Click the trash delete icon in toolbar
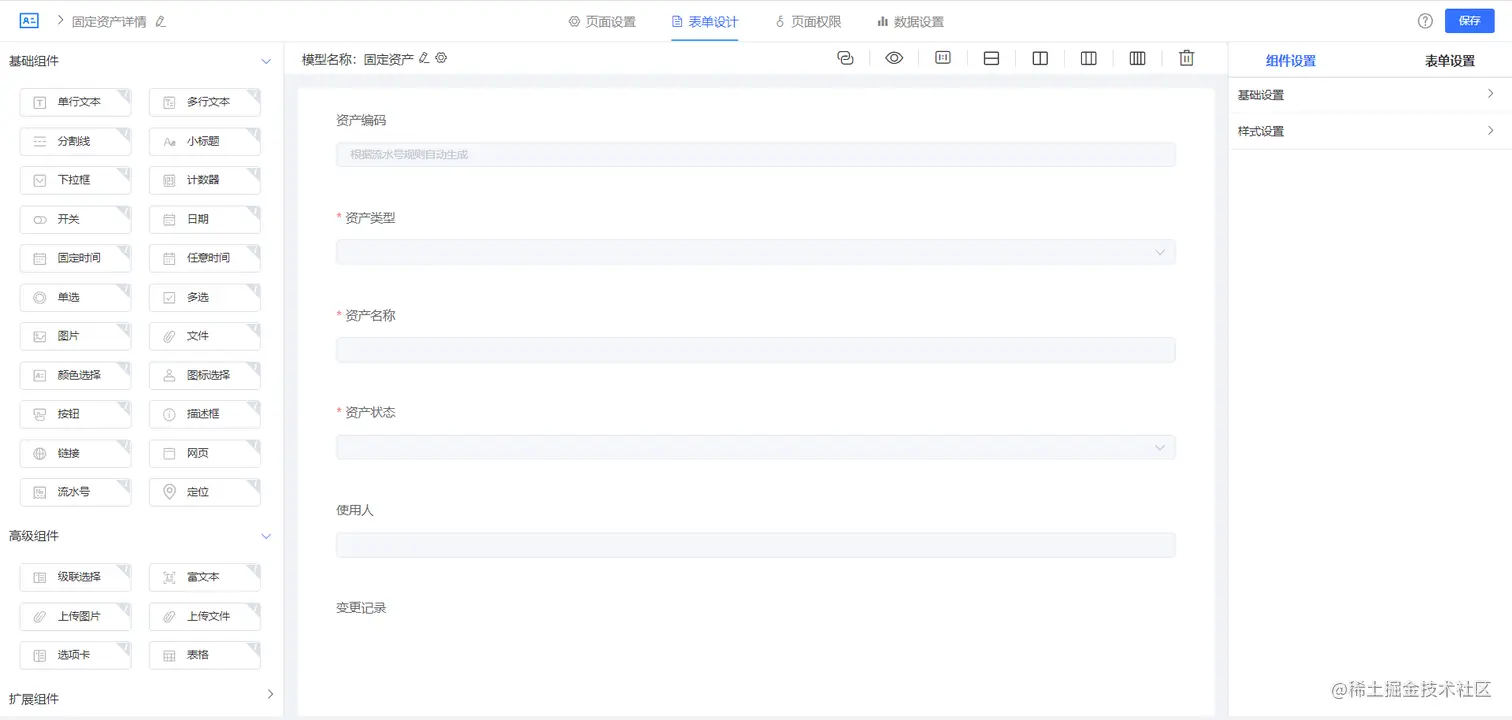The width and height of the screenshot is (1512, 720). point(1186,58)
